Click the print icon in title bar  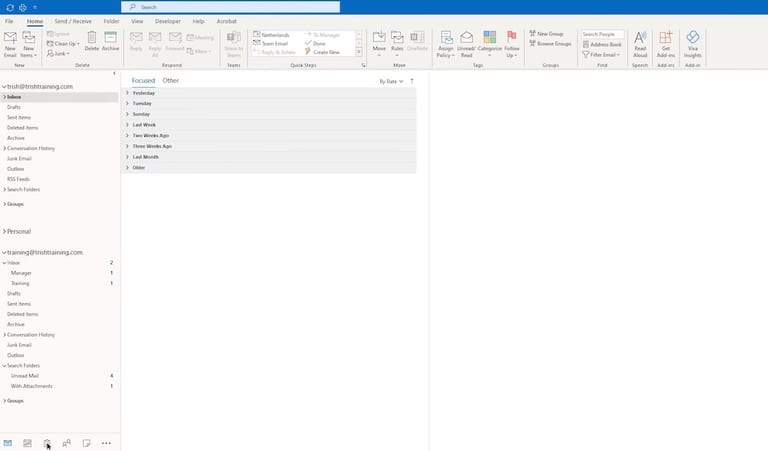tap(23, 7)
